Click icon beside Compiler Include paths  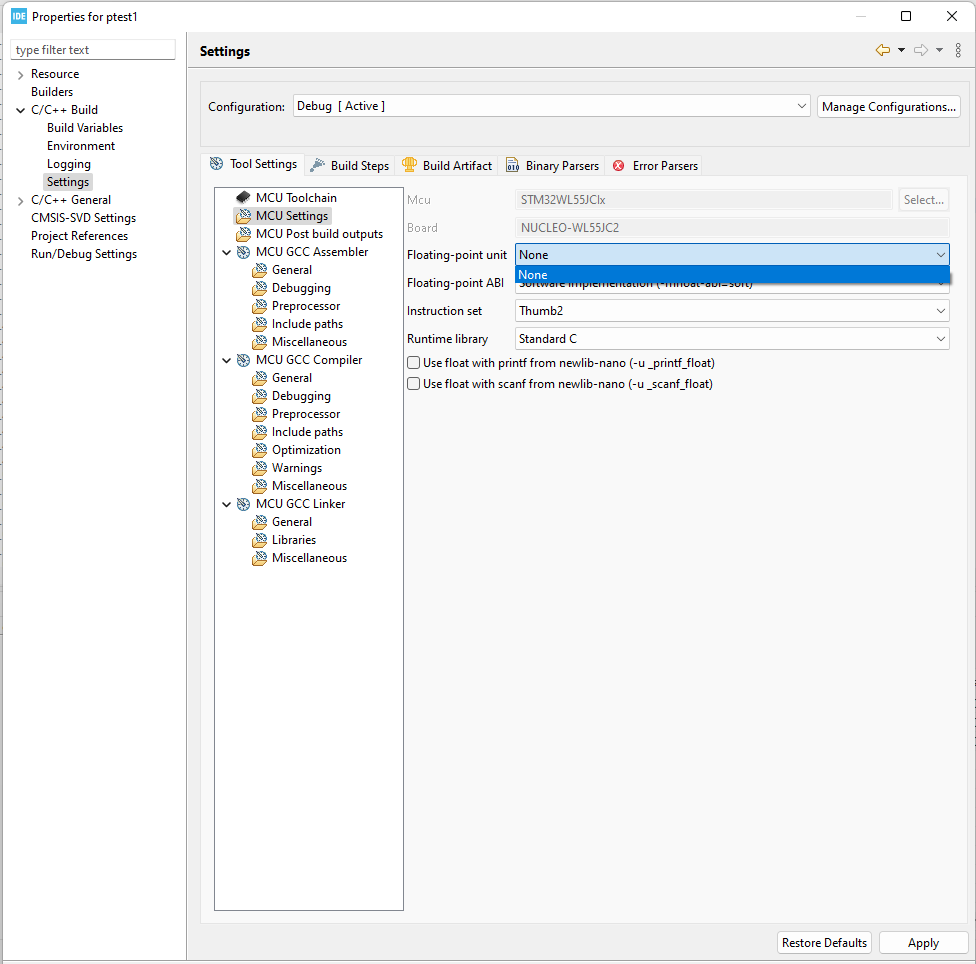[260, 432]
